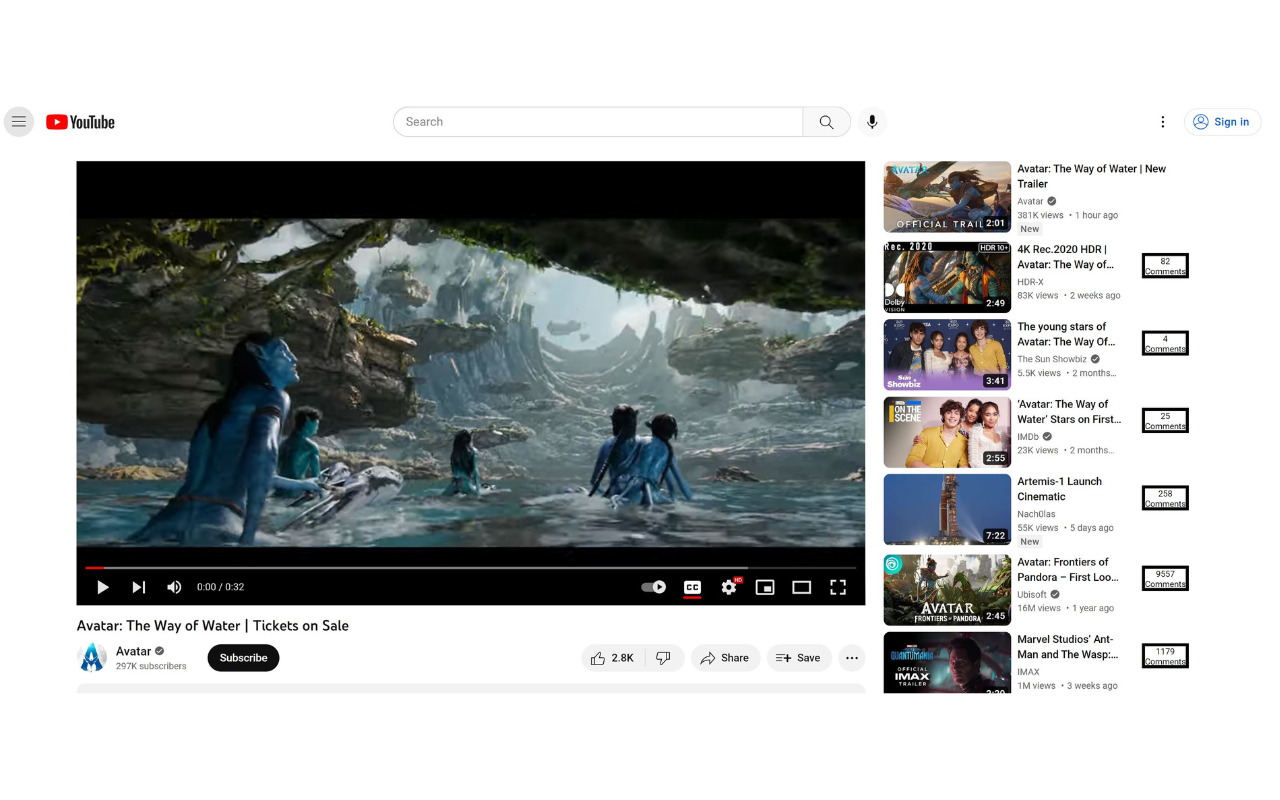Viewport: 1280px width, 800px height.
Task: Click the search magnifier button
Action: click(x=826, y=122)
